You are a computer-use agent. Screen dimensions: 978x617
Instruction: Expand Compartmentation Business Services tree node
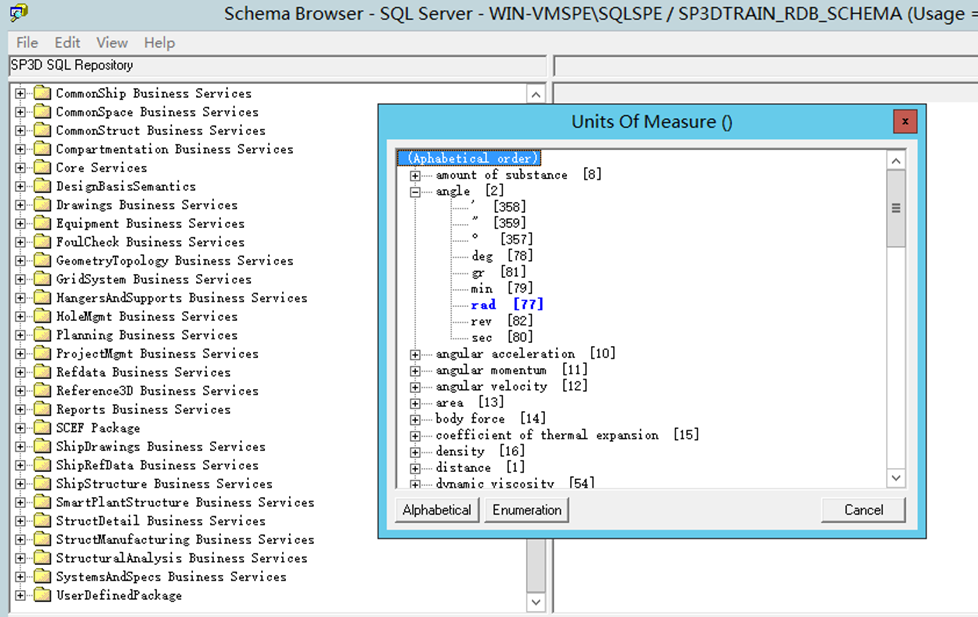pyautogui.click(x=21, y=149)
